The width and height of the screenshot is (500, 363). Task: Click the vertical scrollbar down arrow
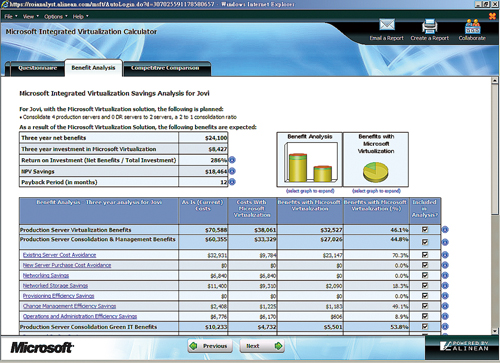pos(495,331)
